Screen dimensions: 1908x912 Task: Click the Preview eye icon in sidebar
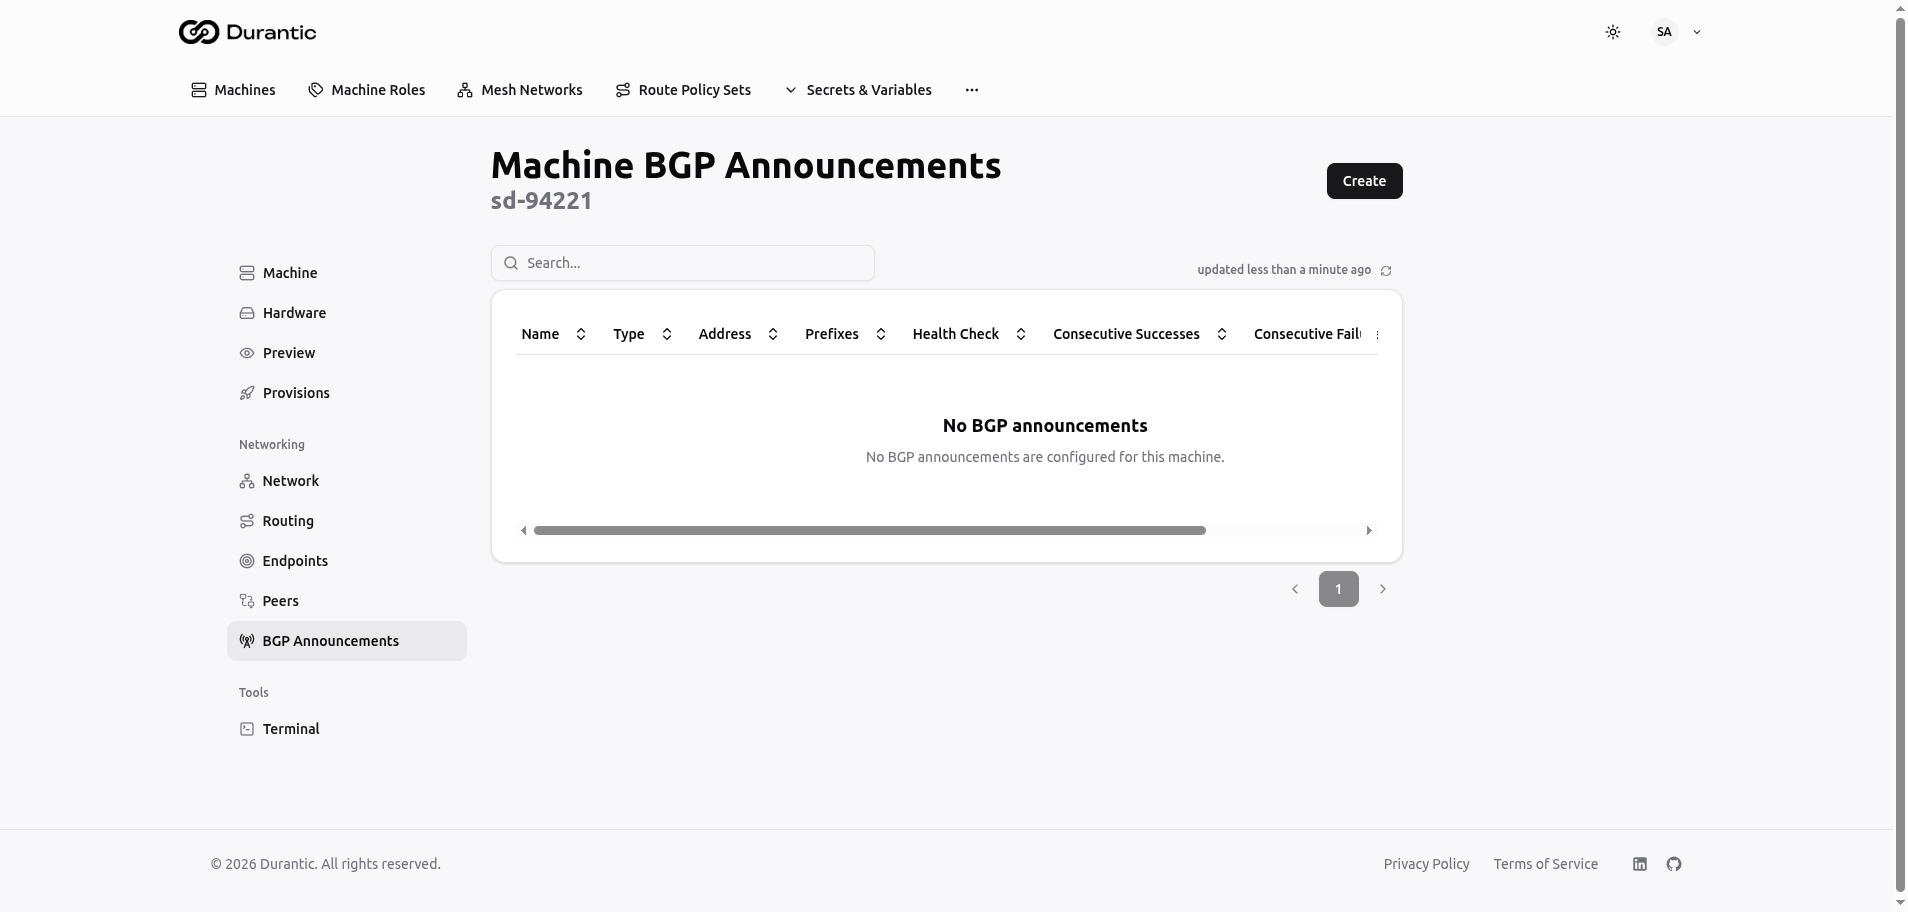[x=247, y=353]
